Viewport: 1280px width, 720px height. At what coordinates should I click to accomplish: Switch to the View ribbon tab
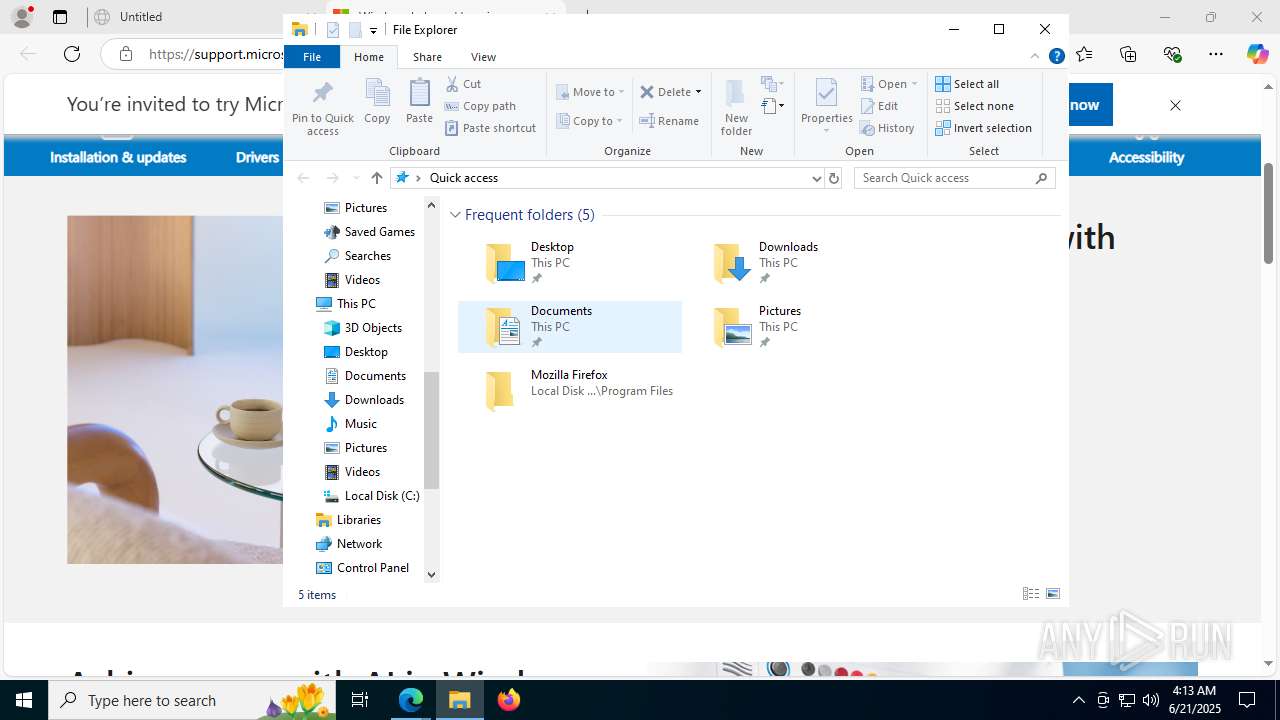pyautogui.click(x=483, y=57)
